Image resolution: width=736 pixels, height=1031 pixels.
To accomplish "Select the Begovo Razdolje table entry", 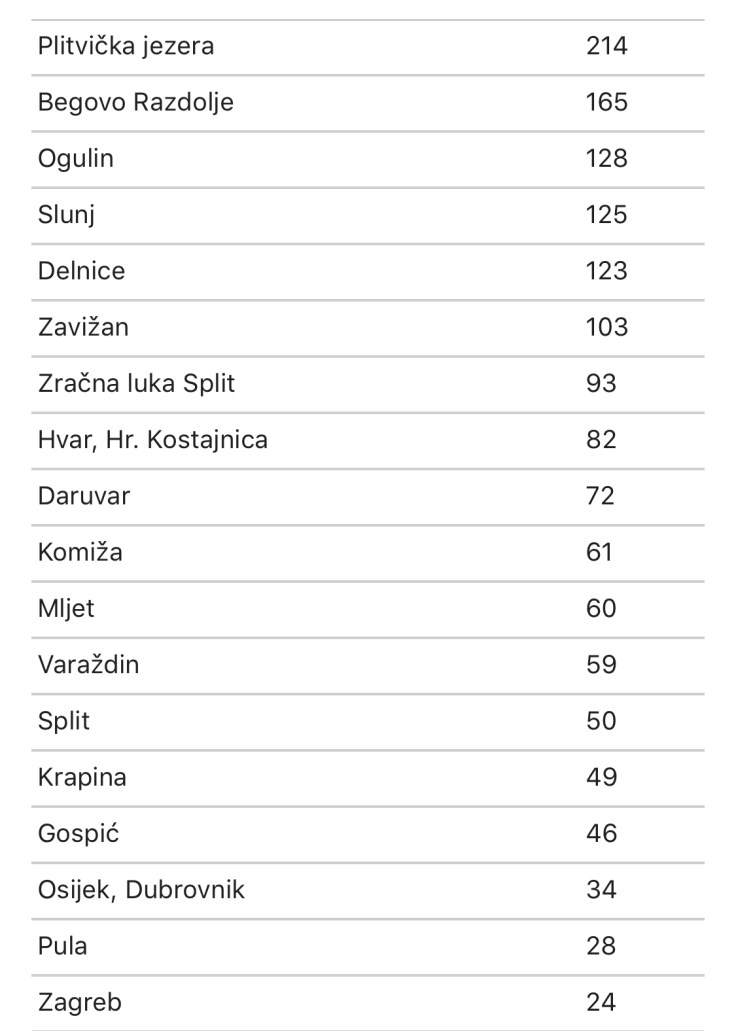I will [x=136, y=102].
